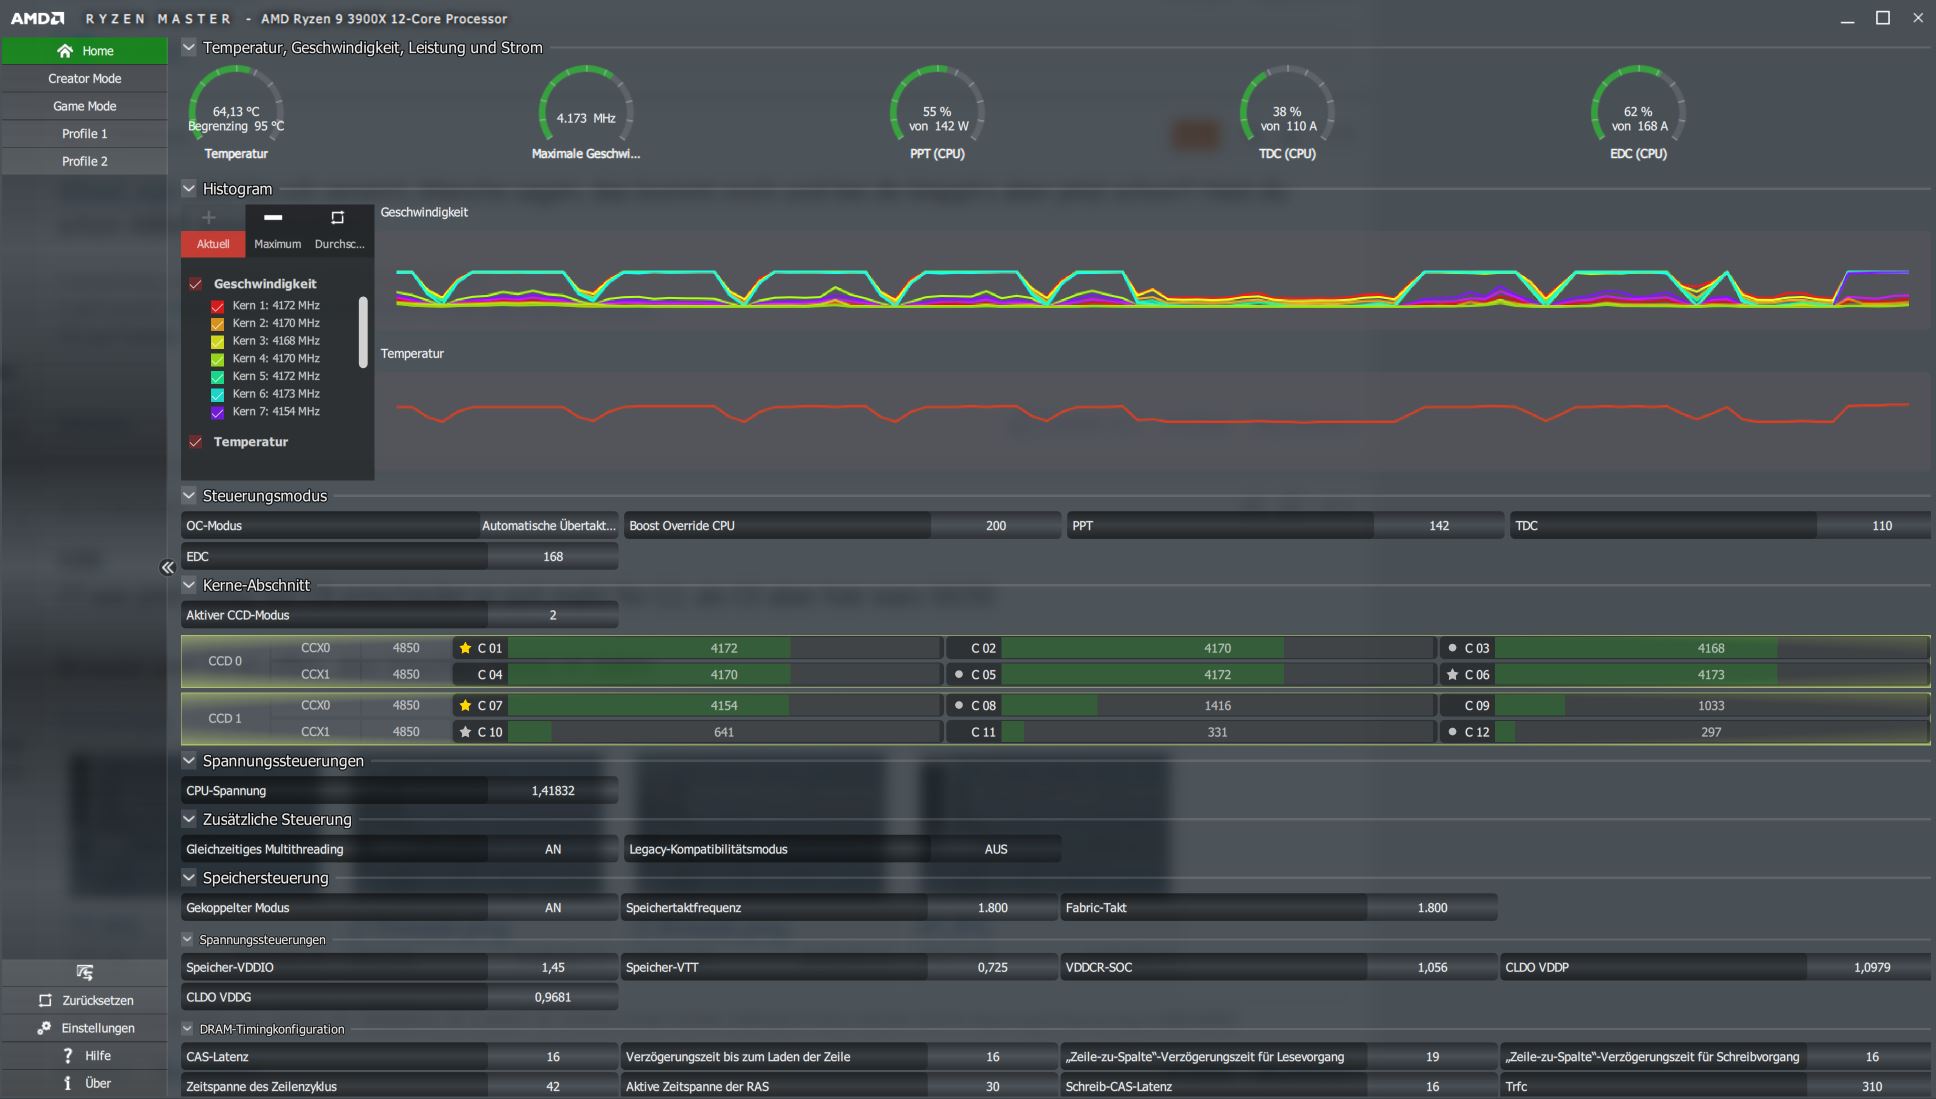Click the import/export profile icon
Screen dimensions: 1936x1099
(x=85, y=972)
